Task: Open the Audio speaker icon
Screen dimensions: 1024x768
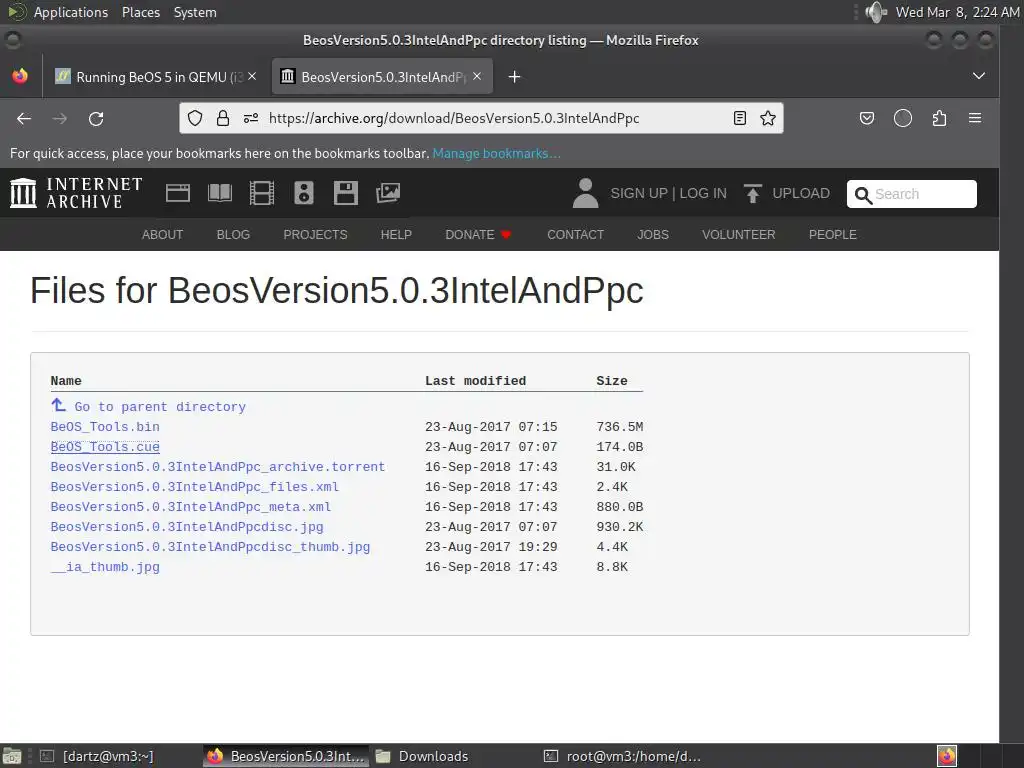Action: click(304, 193)
